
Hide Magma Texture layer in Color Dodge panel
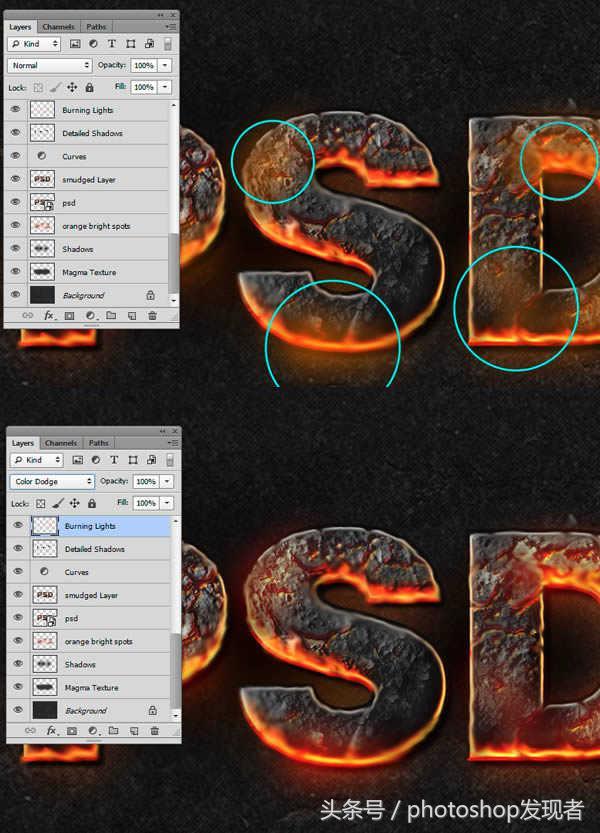pos(18,687)
